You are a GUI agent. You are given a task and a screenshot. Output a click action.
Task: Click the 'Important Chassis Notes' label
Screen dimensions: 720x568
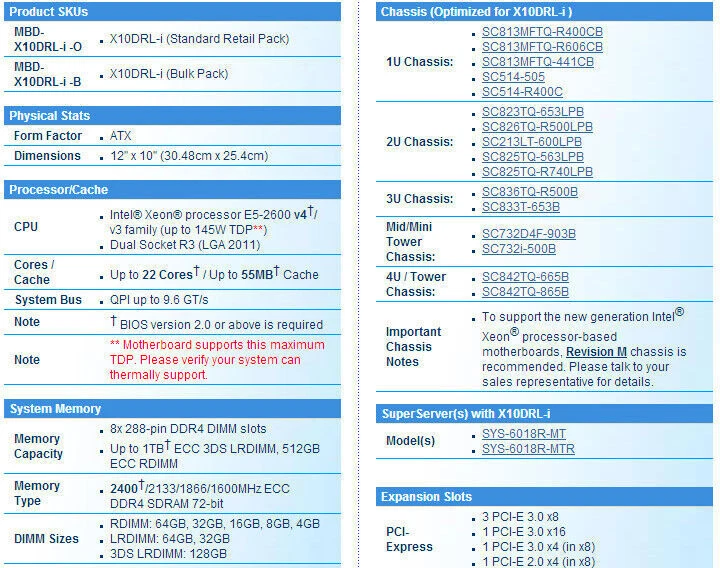click(x=413, y=347)
